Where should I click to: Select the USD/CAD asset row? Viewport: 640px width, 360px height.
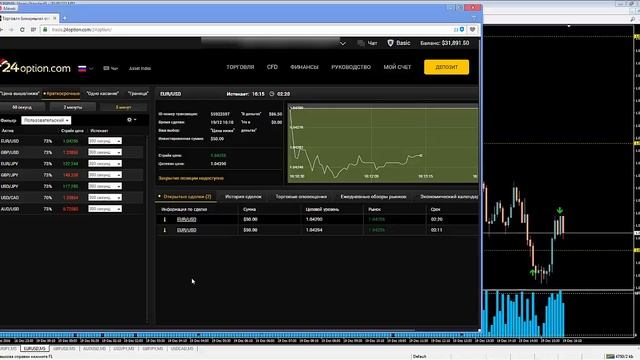pyautogui.click(x=72, y=198)
